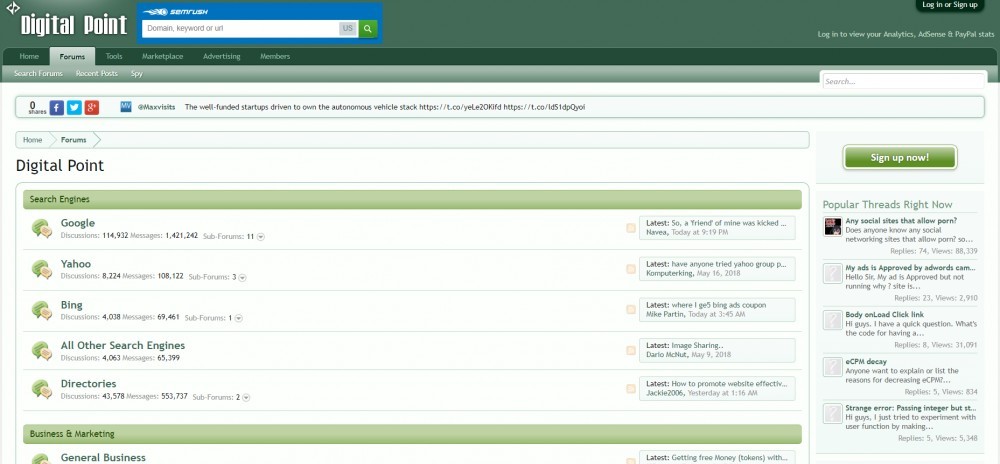The height and width of the screenshot is (464, 1000).
Task: Share on Facebook icon
Action: [x=57, y=108]
